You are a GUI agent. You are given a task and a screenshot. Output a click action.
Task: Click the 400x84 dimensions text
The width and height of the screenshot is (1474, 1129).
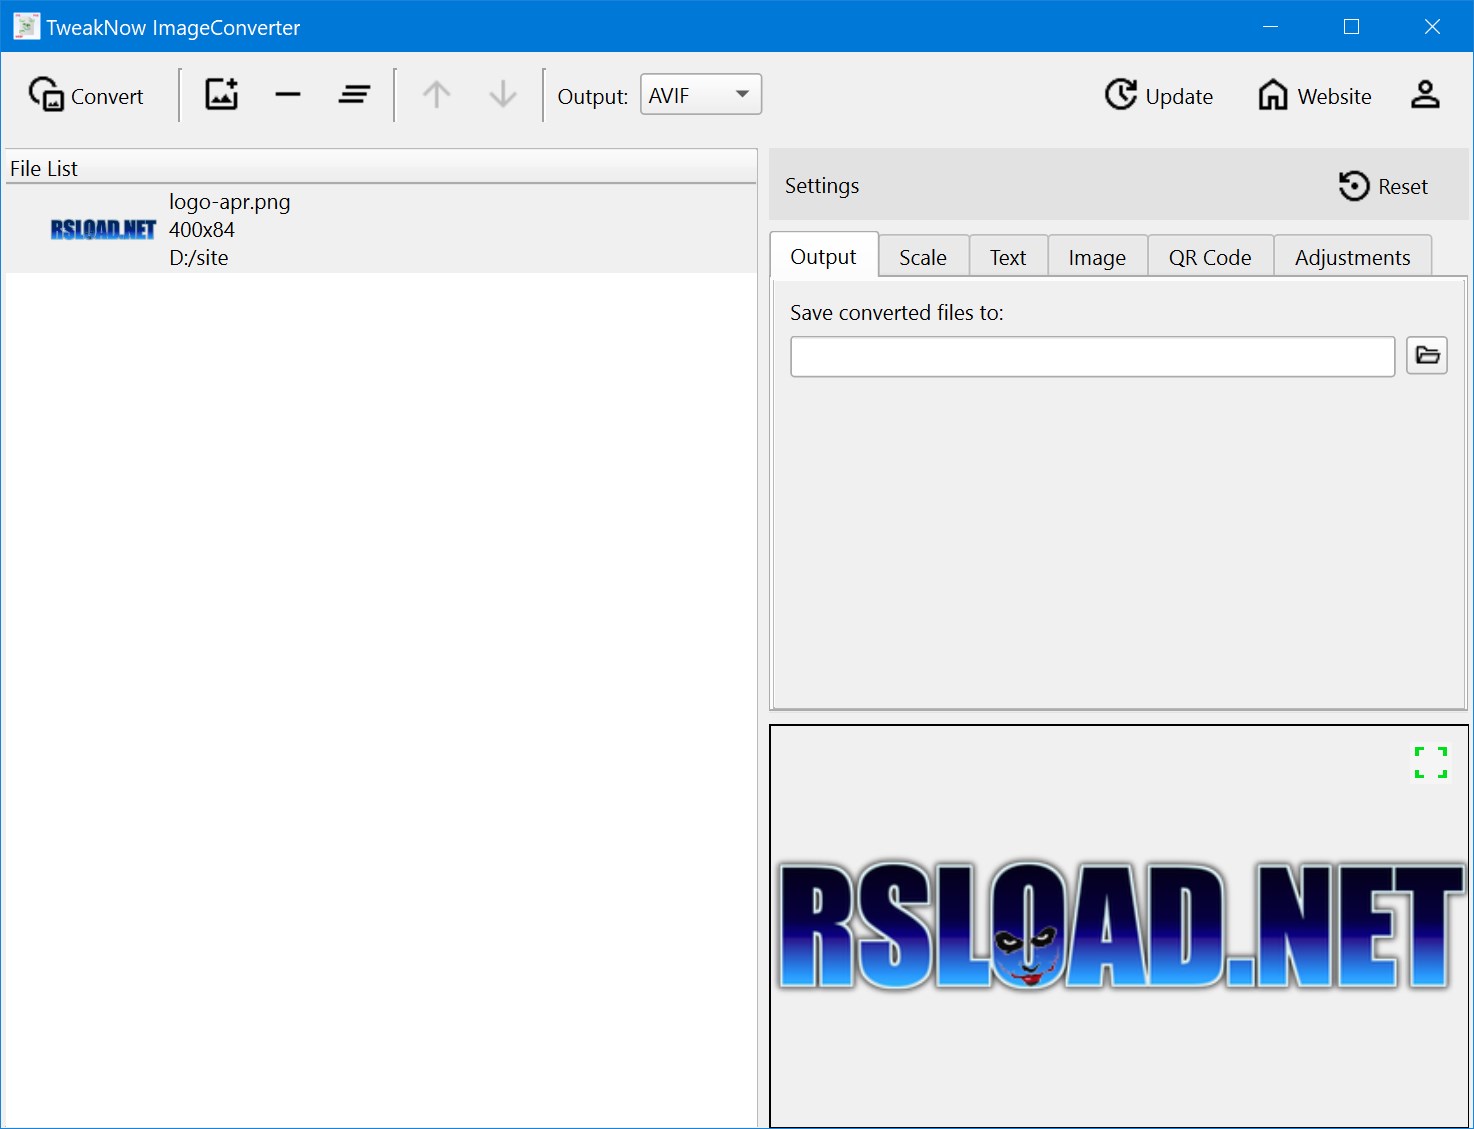[202, 230]
